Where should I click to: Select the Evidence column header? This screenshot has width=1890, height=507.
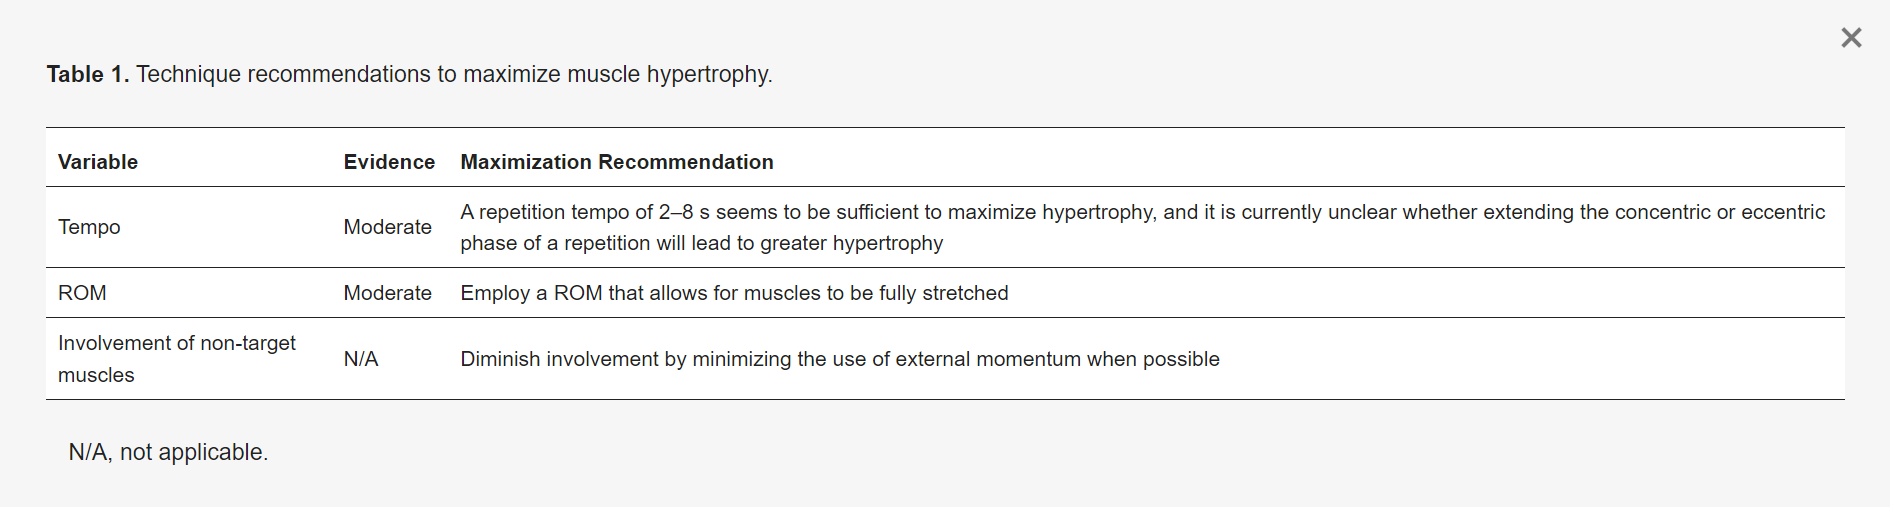pos(389,162)
